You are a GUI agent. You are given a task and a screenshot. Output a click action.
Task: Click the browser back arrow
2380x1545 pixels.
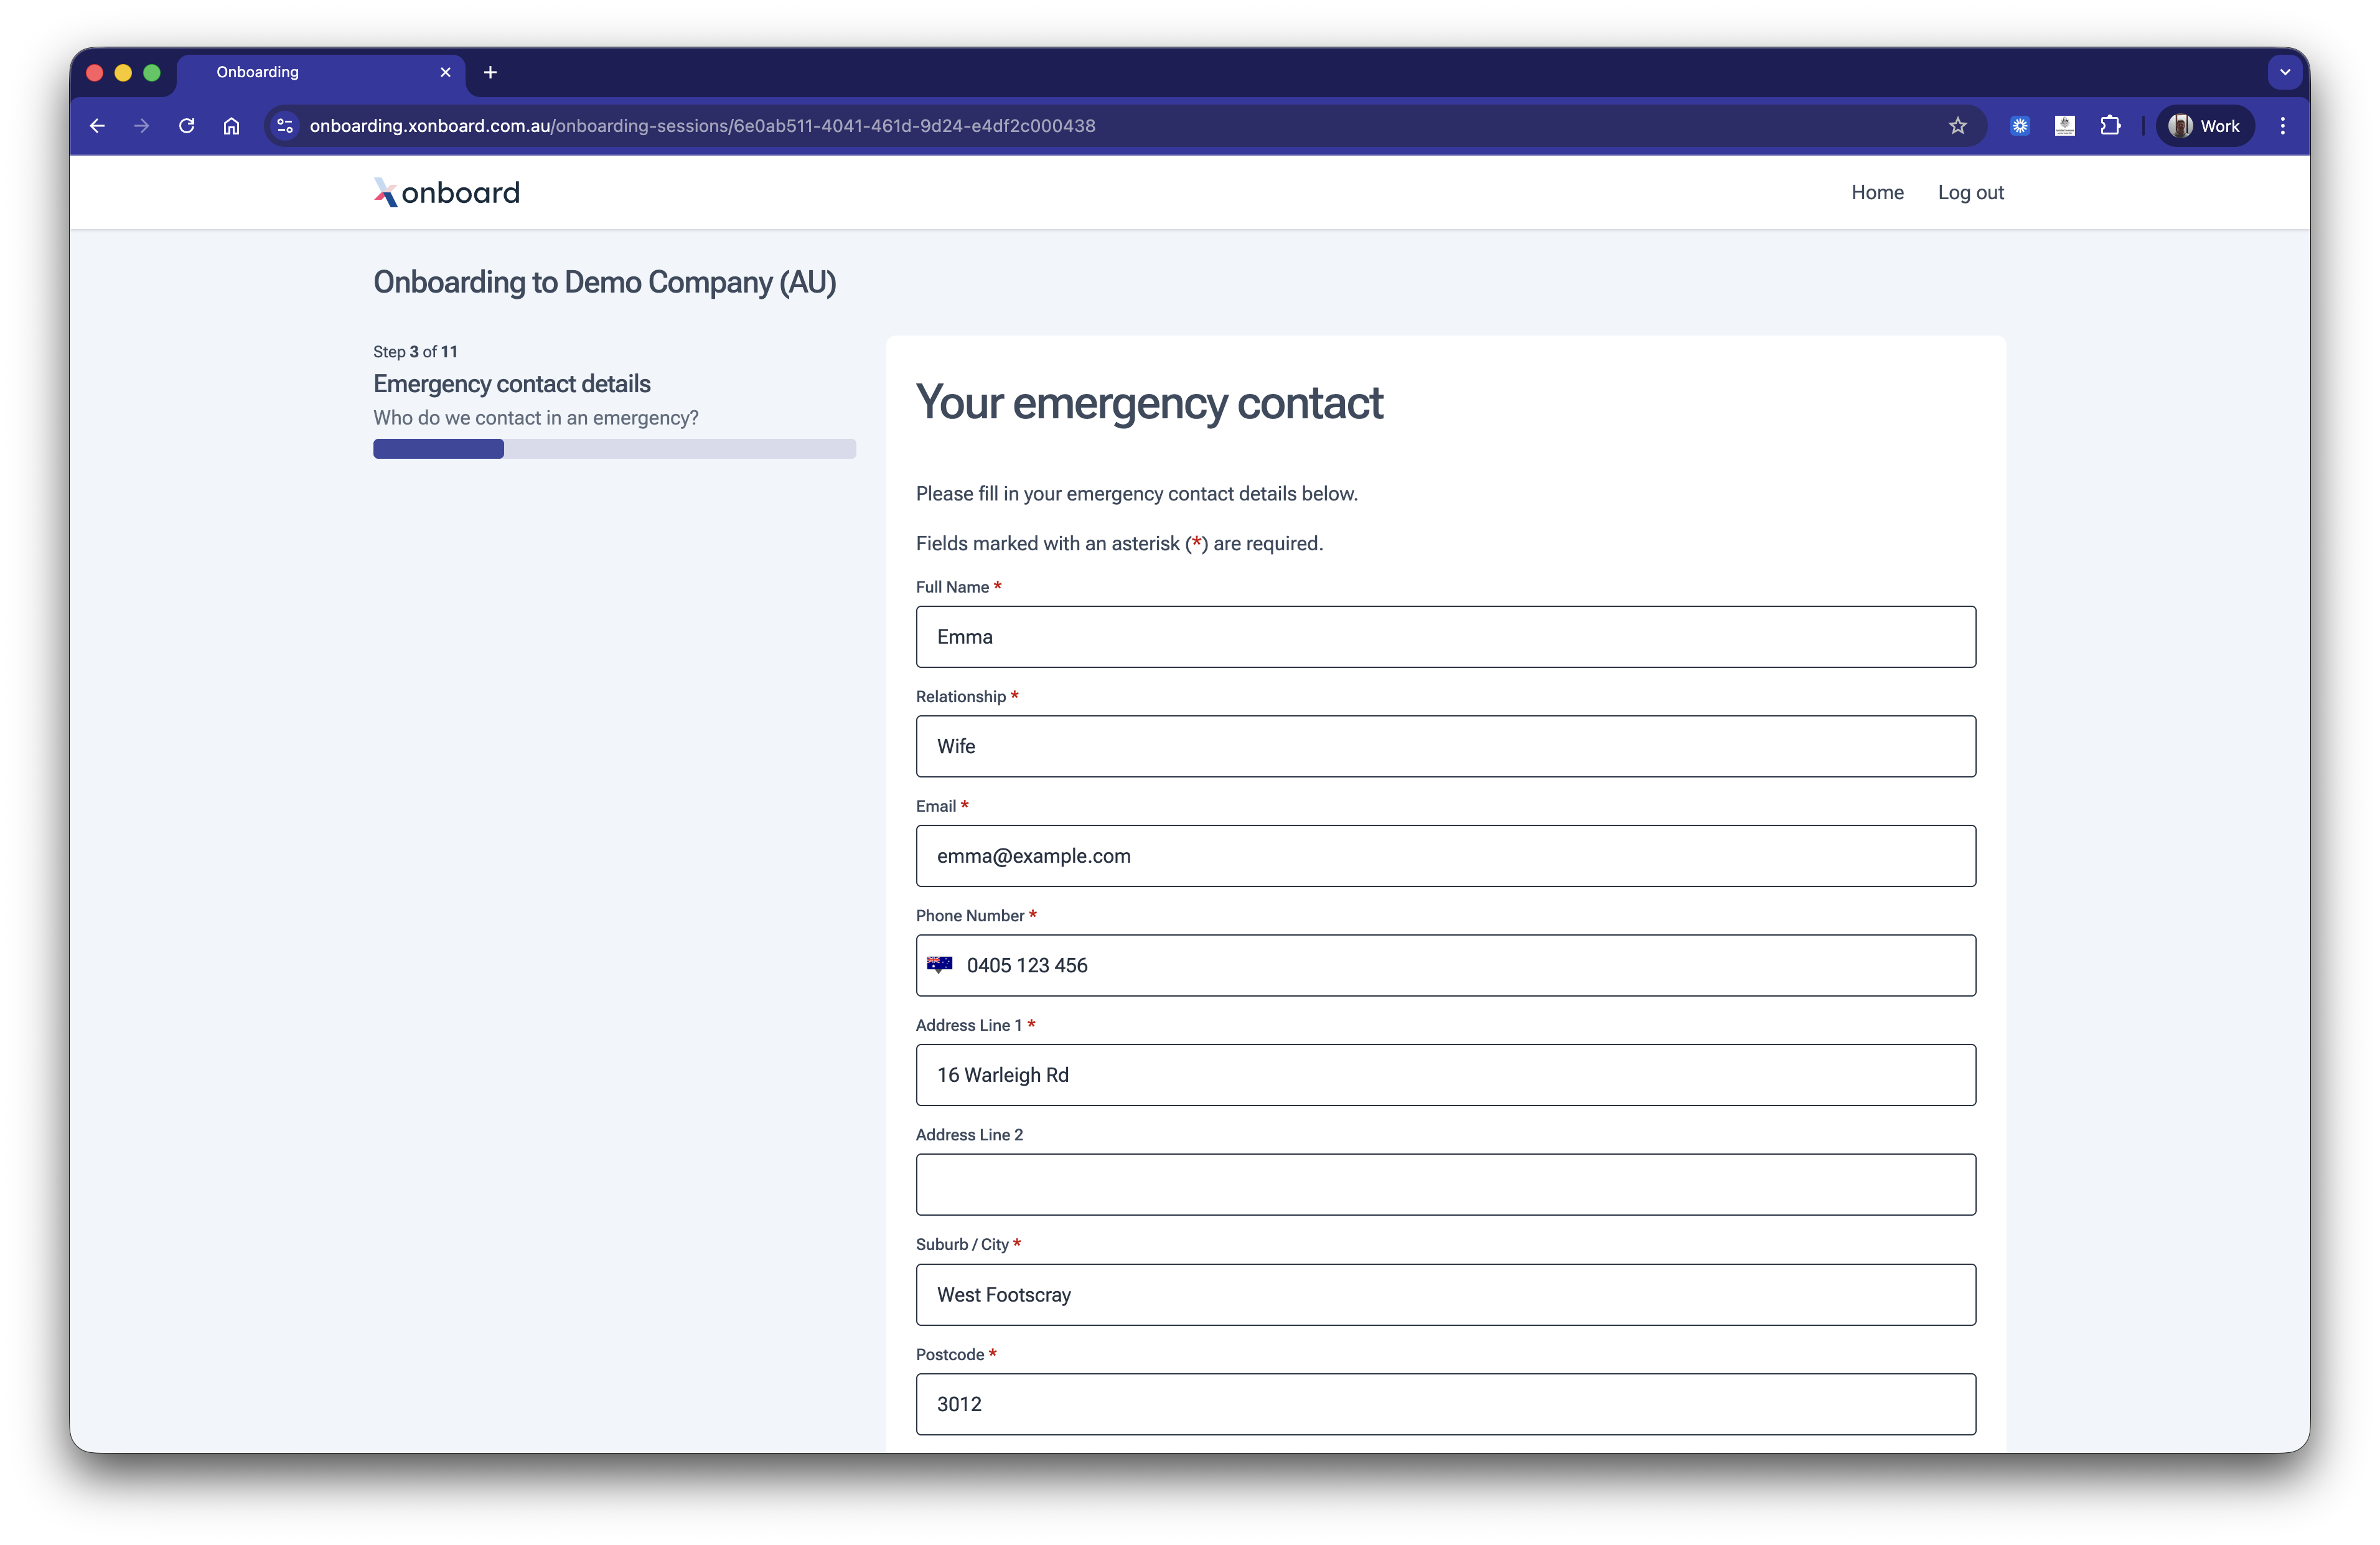click(97, 126)
